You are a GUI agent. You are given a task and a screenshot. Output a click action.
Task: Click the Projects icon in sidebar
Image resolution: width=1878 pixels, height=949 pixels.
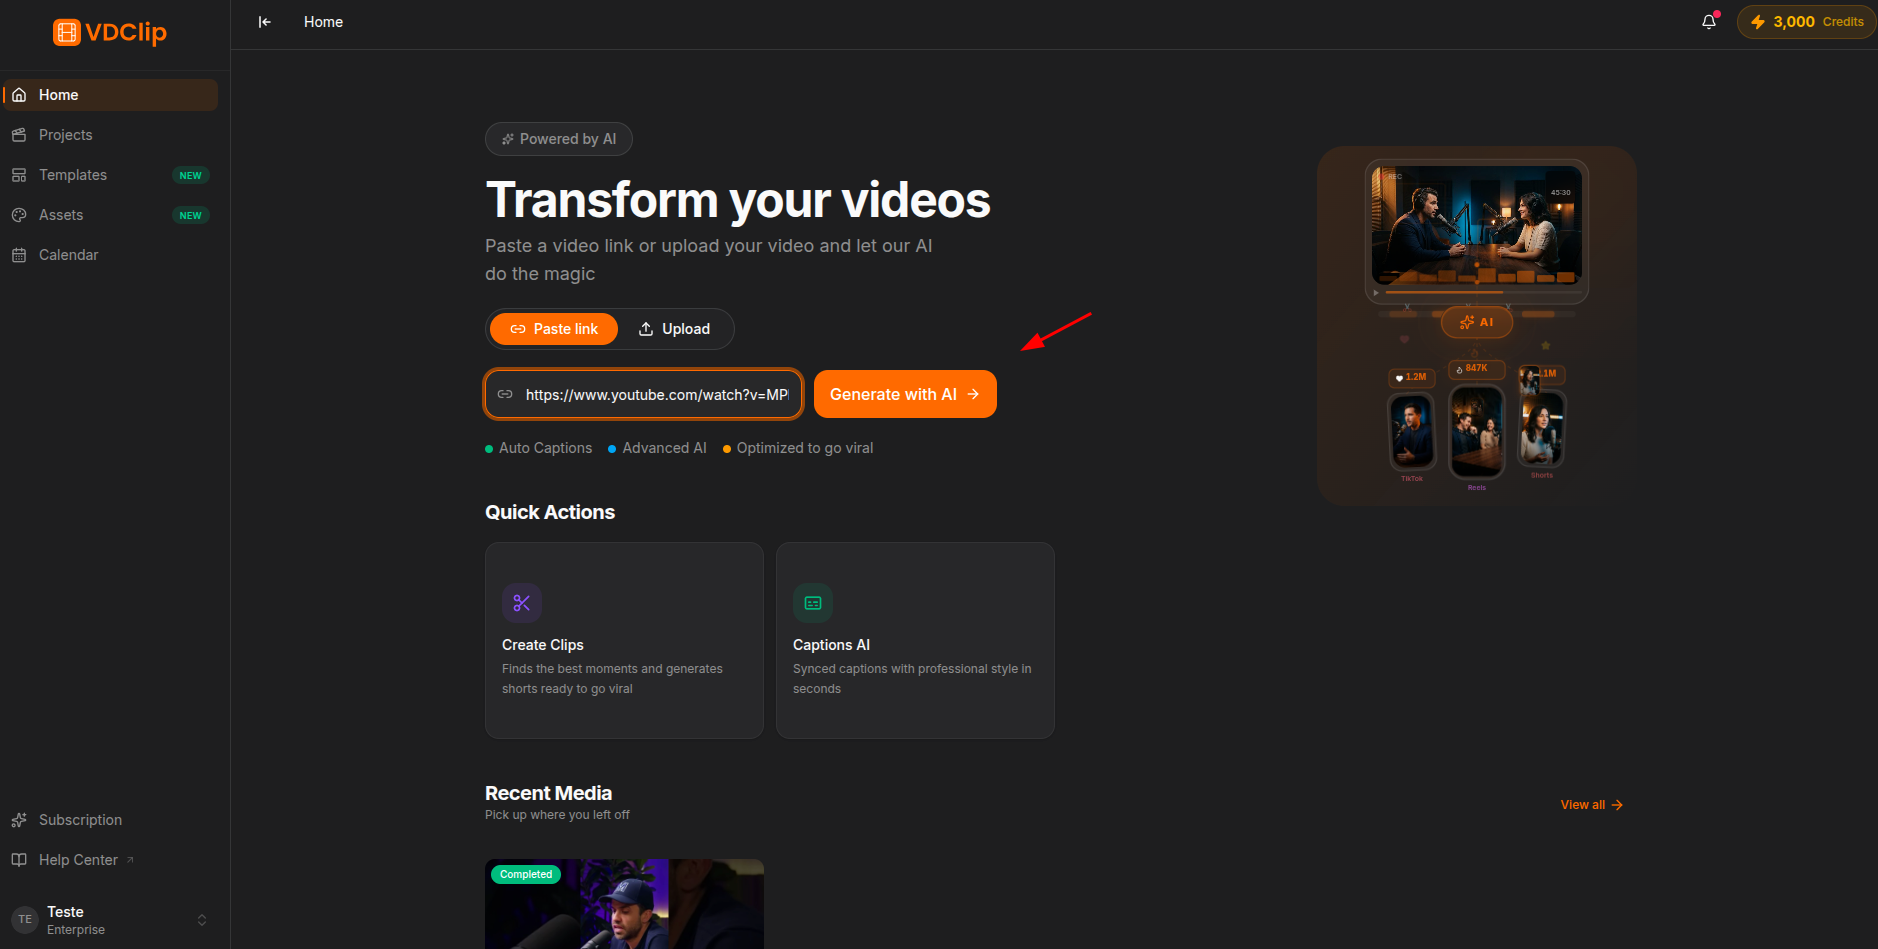tap(19, 135)
